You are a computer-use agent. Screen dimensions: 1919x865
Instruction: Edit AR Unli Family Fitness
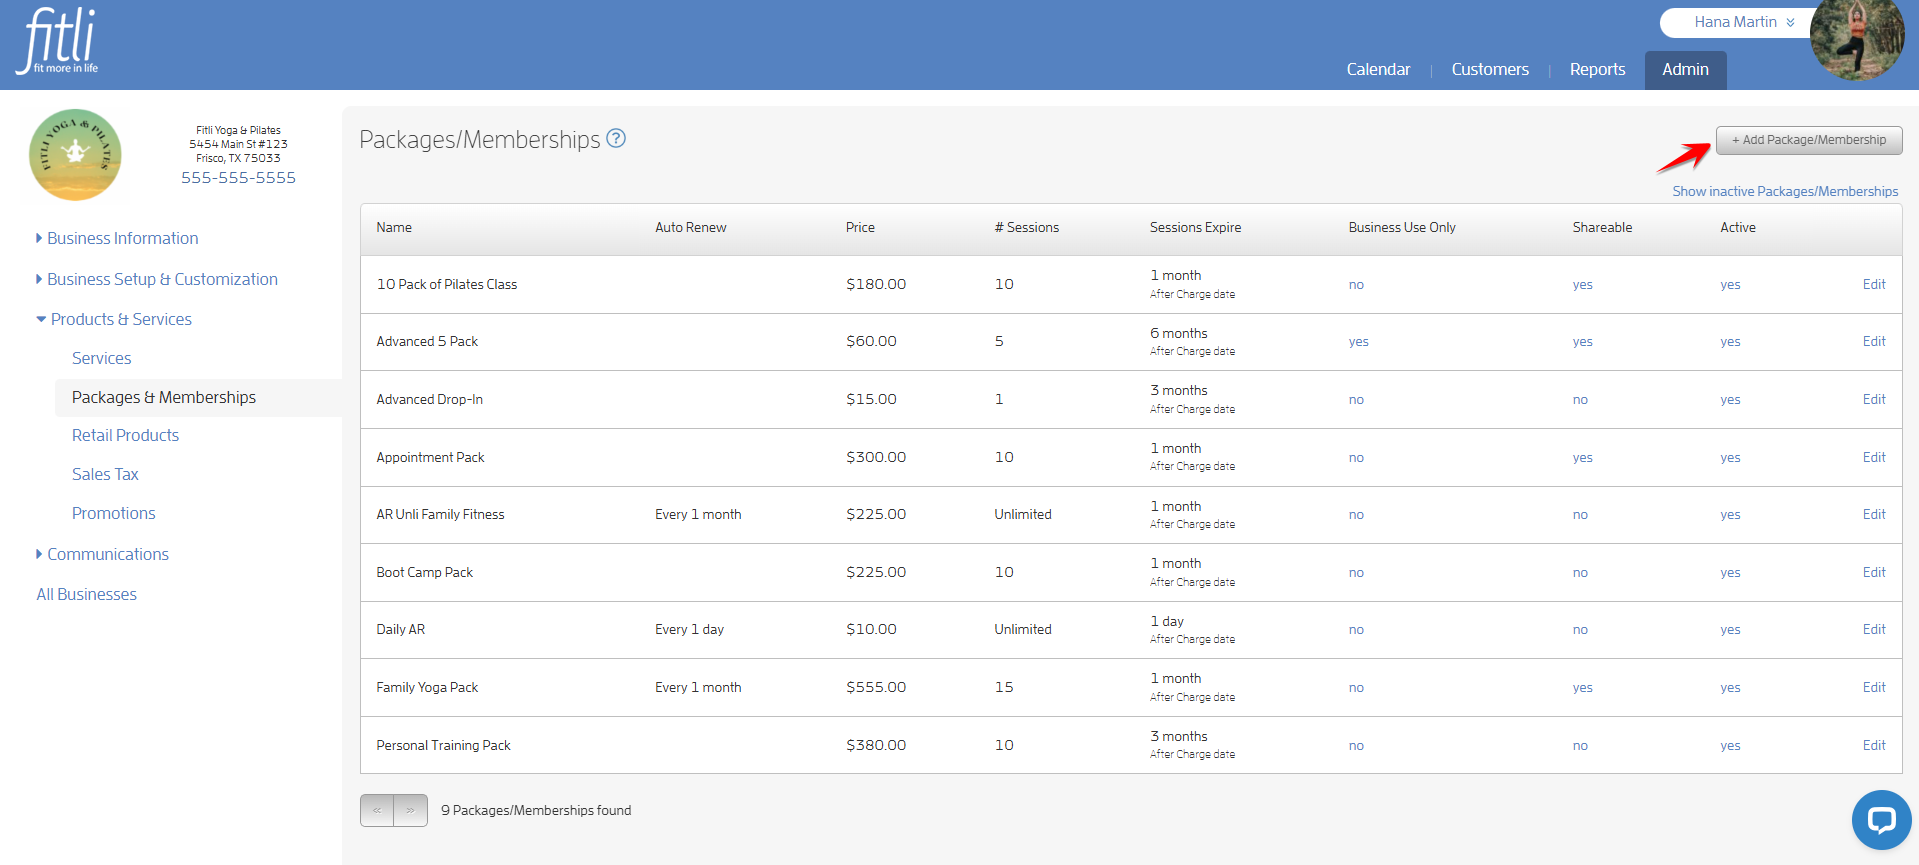[1874, 514]
